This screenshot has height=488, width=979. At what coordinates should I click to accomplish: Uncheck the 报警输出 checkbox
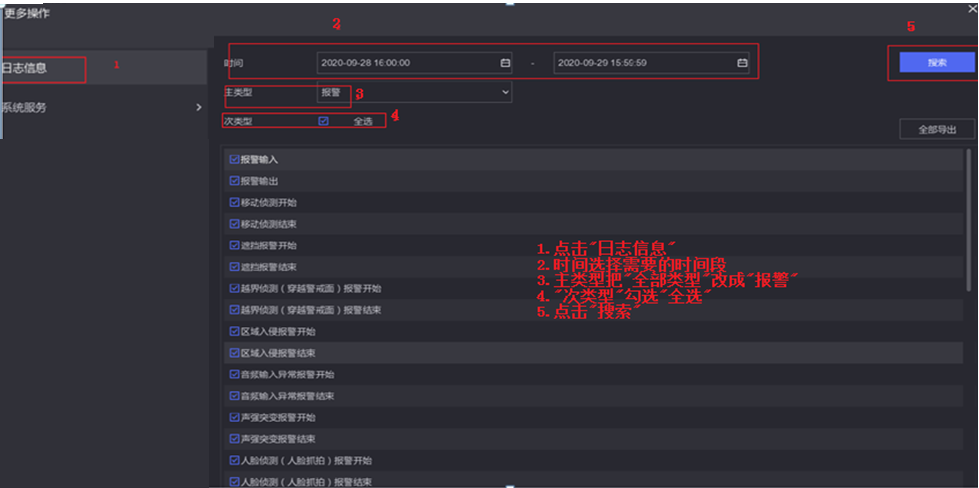point(234,181)
